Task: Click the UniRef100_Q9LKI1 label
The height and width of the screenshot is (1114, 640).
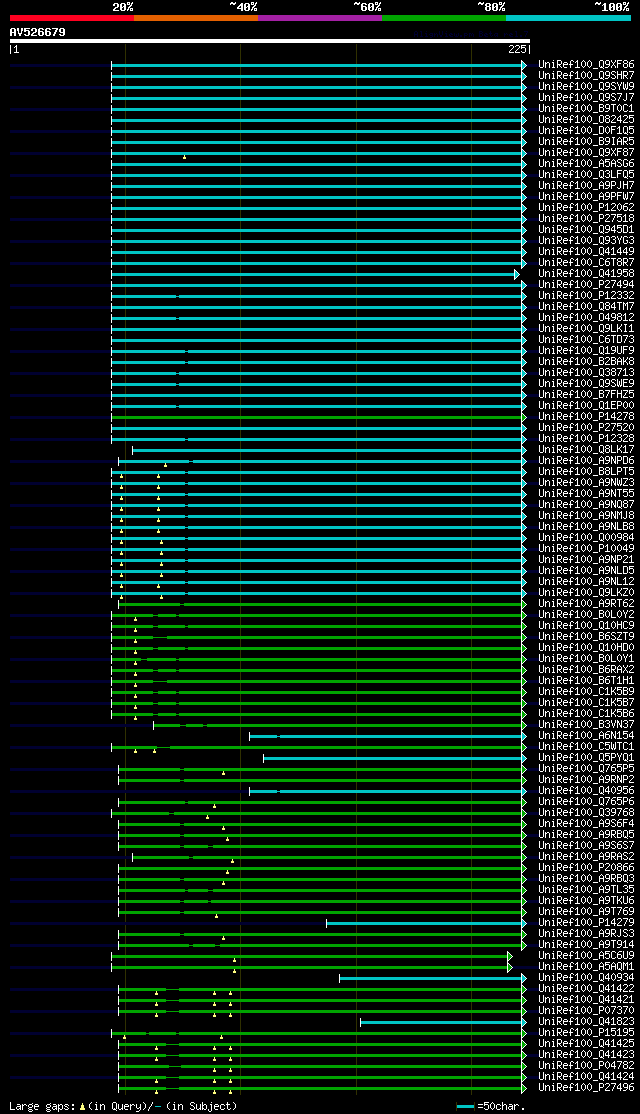Action: (x=586, y=329)
